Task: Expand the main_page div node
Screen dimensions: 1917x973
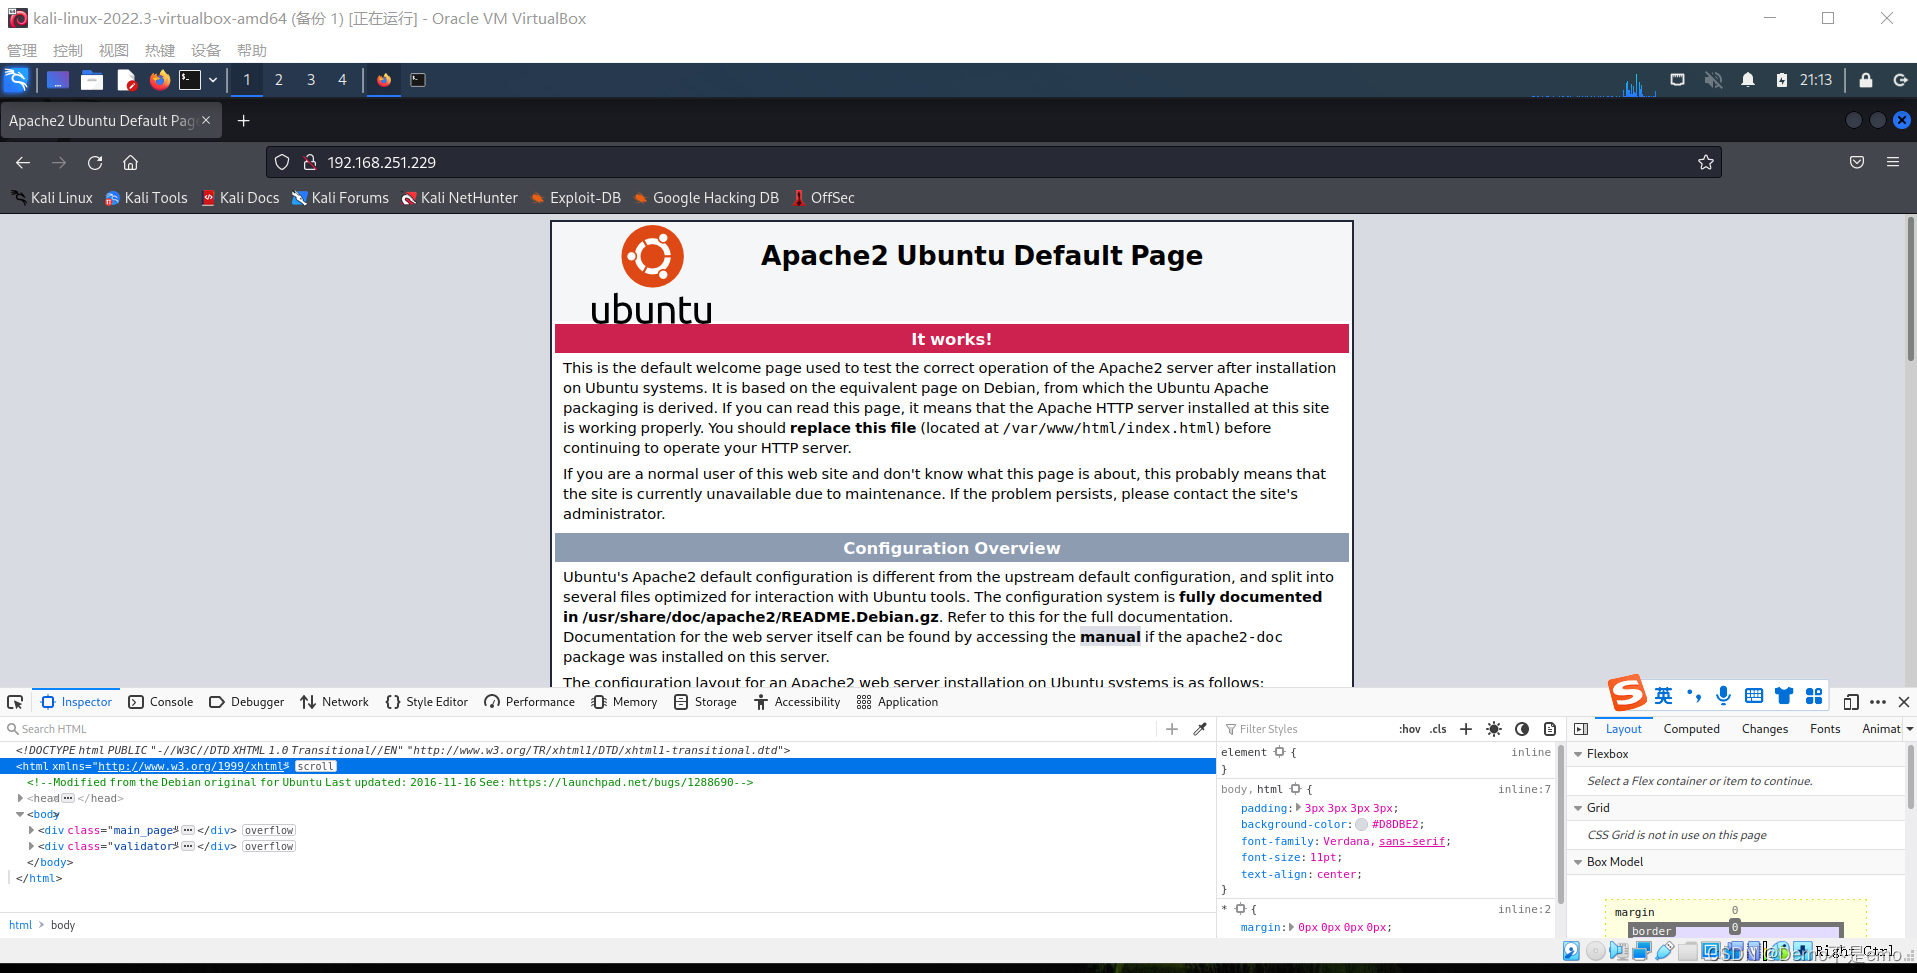Action: 31,831
